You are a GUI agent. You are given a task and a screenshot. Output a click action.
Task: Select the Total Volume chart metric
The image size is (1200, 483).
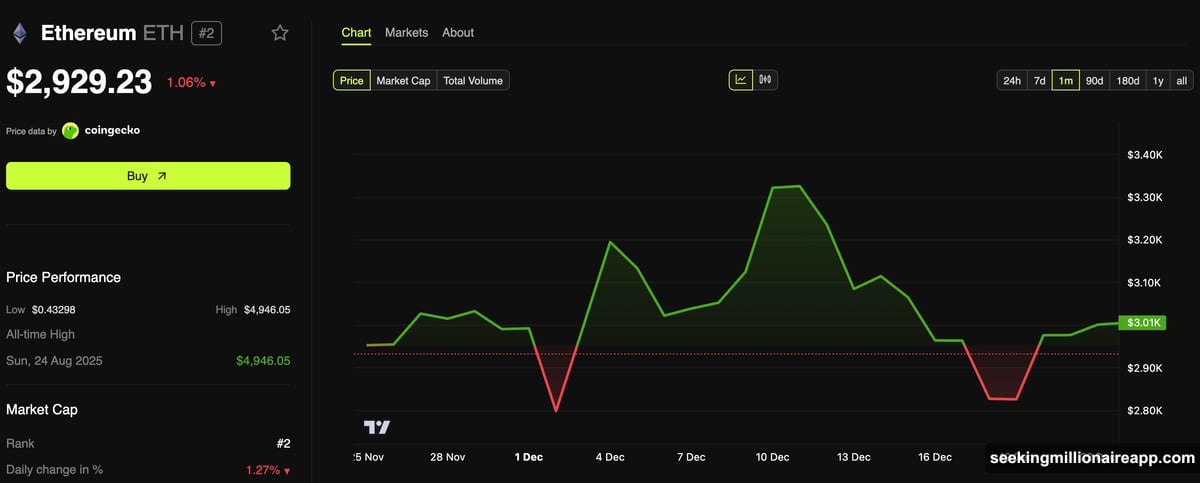coord(473,80)
